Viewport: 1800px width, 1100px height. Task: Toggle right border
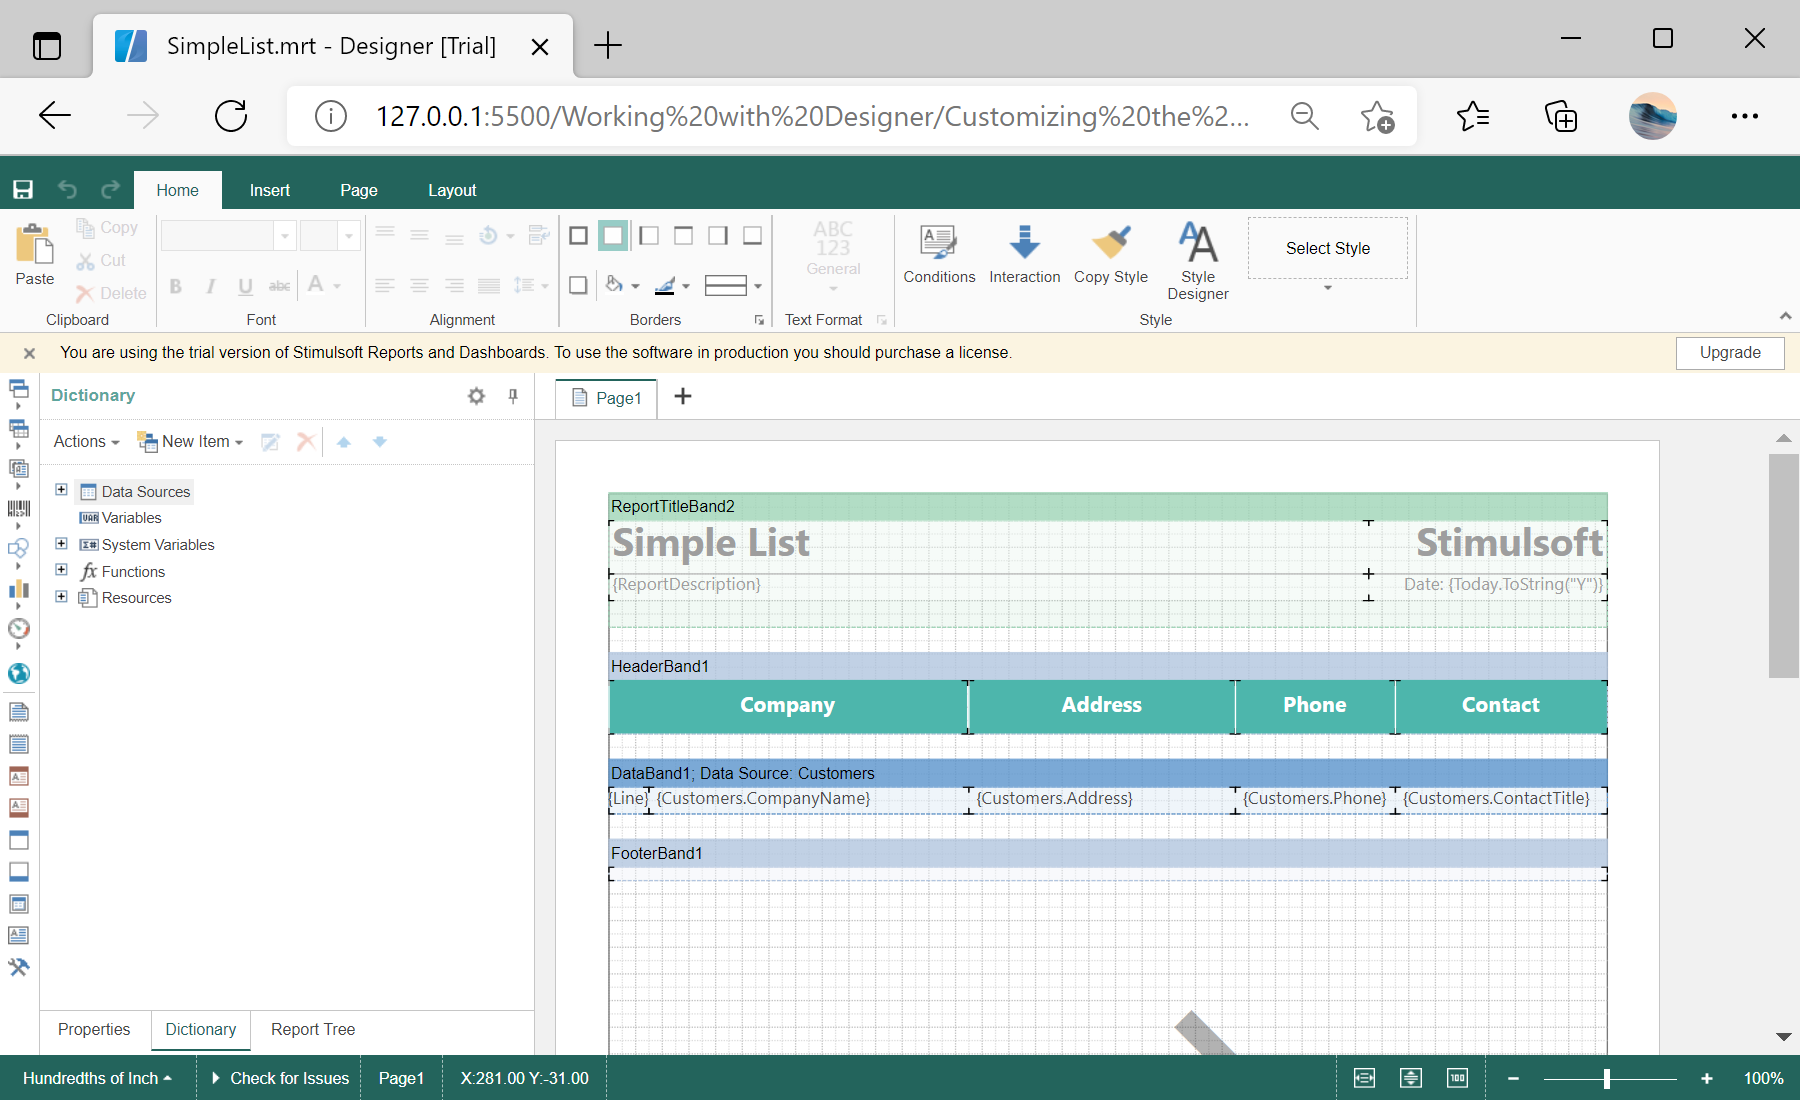(x=718, y=236)
